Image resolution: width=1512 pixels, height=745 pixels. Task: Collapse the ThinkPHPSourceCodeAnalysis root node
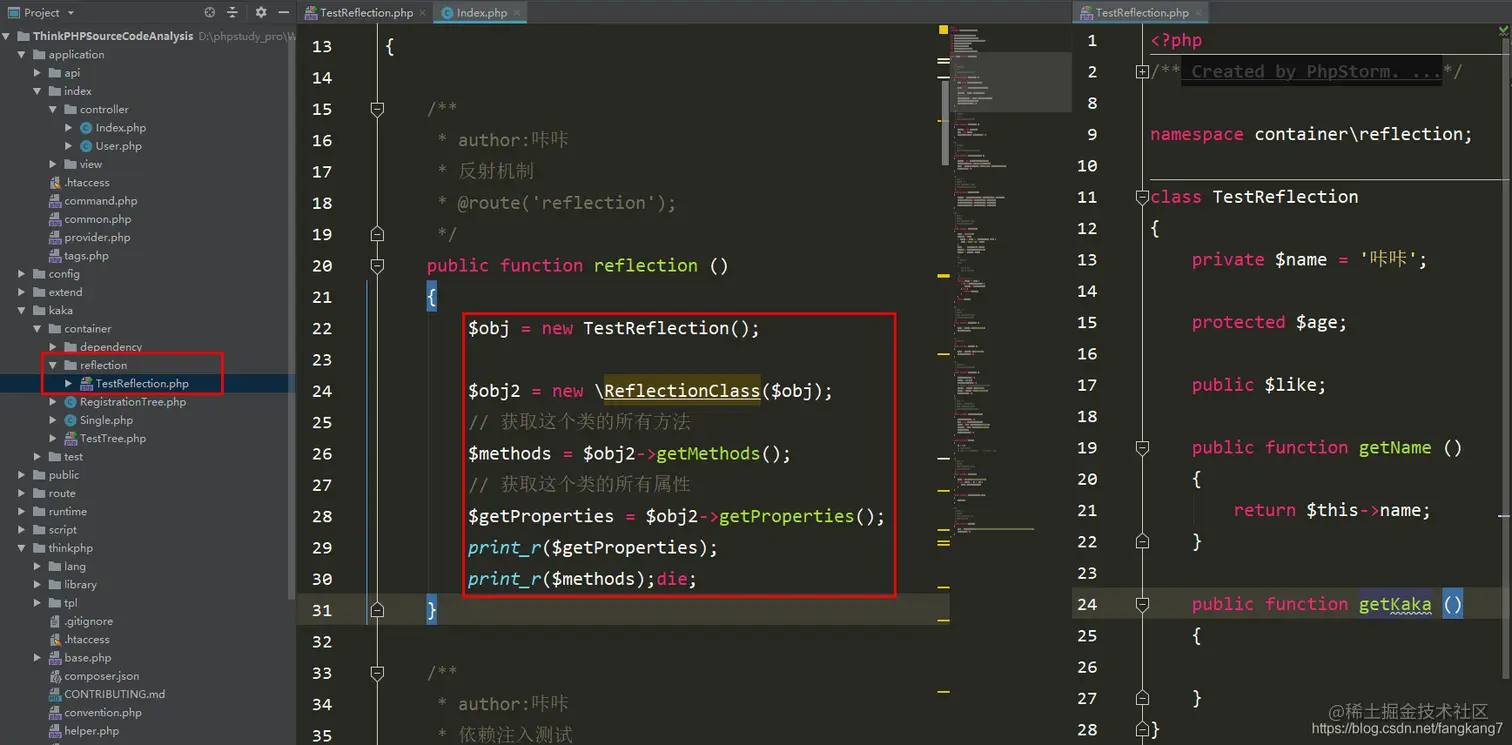click(x=8, y=36)
